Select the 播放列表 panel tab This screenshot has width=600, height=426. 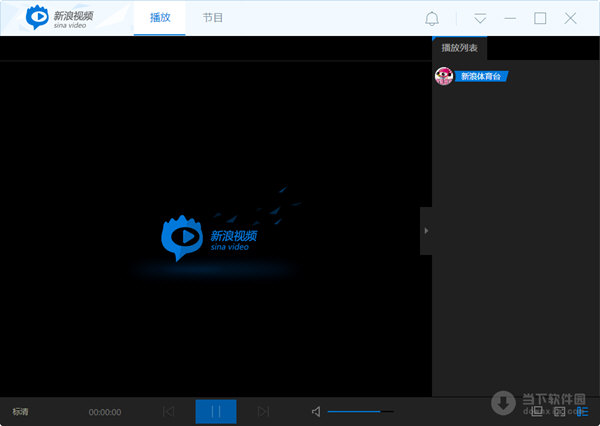click(x=459, y=48)
